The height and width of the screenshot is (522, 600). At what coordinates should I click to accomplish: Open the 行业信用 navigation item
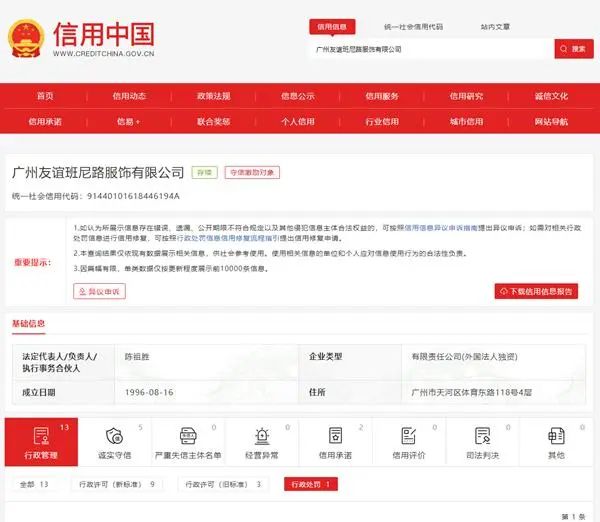382,122
